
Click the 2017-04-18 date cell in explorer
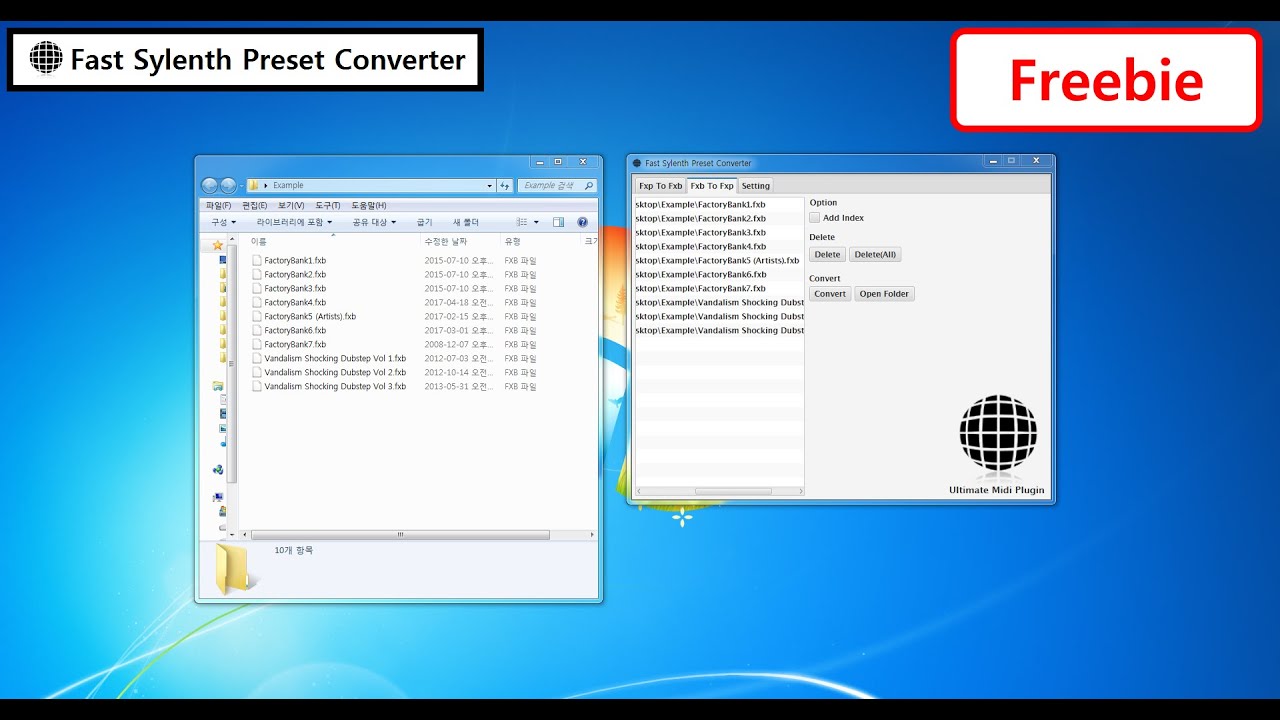click(x=459, y=302)
